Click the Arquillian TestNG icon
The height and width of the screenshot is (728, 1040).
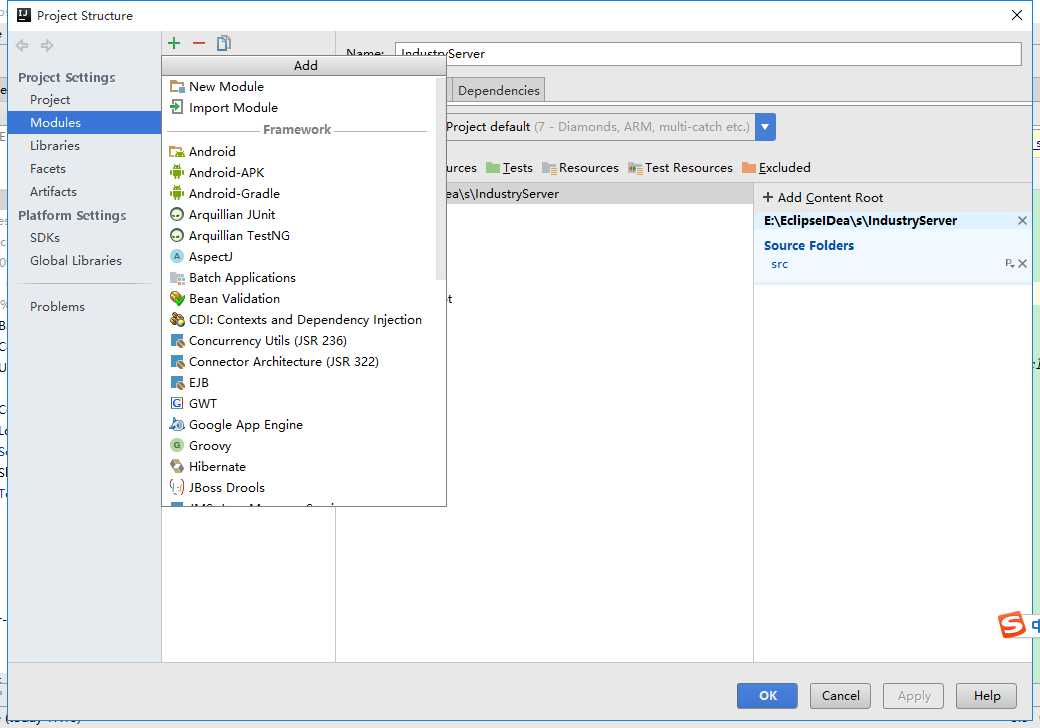tap(177, 235)
